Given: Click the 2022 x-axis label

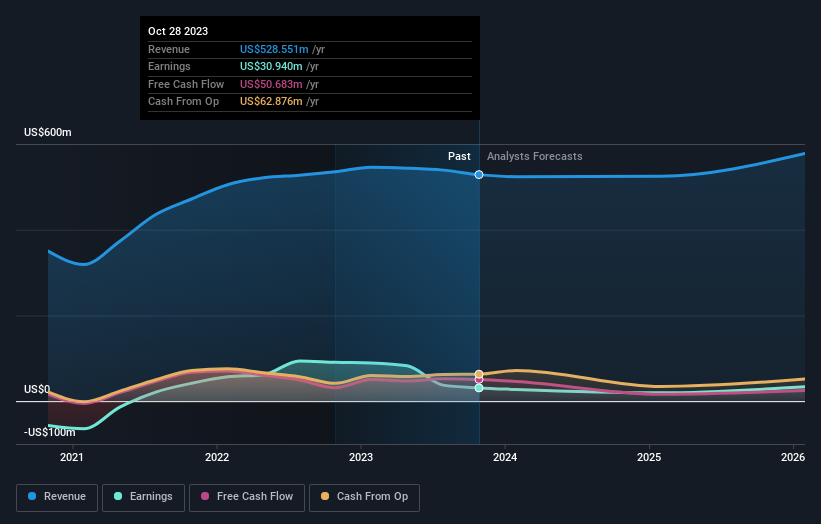Looking at the screenshot, I should (217, 457).
